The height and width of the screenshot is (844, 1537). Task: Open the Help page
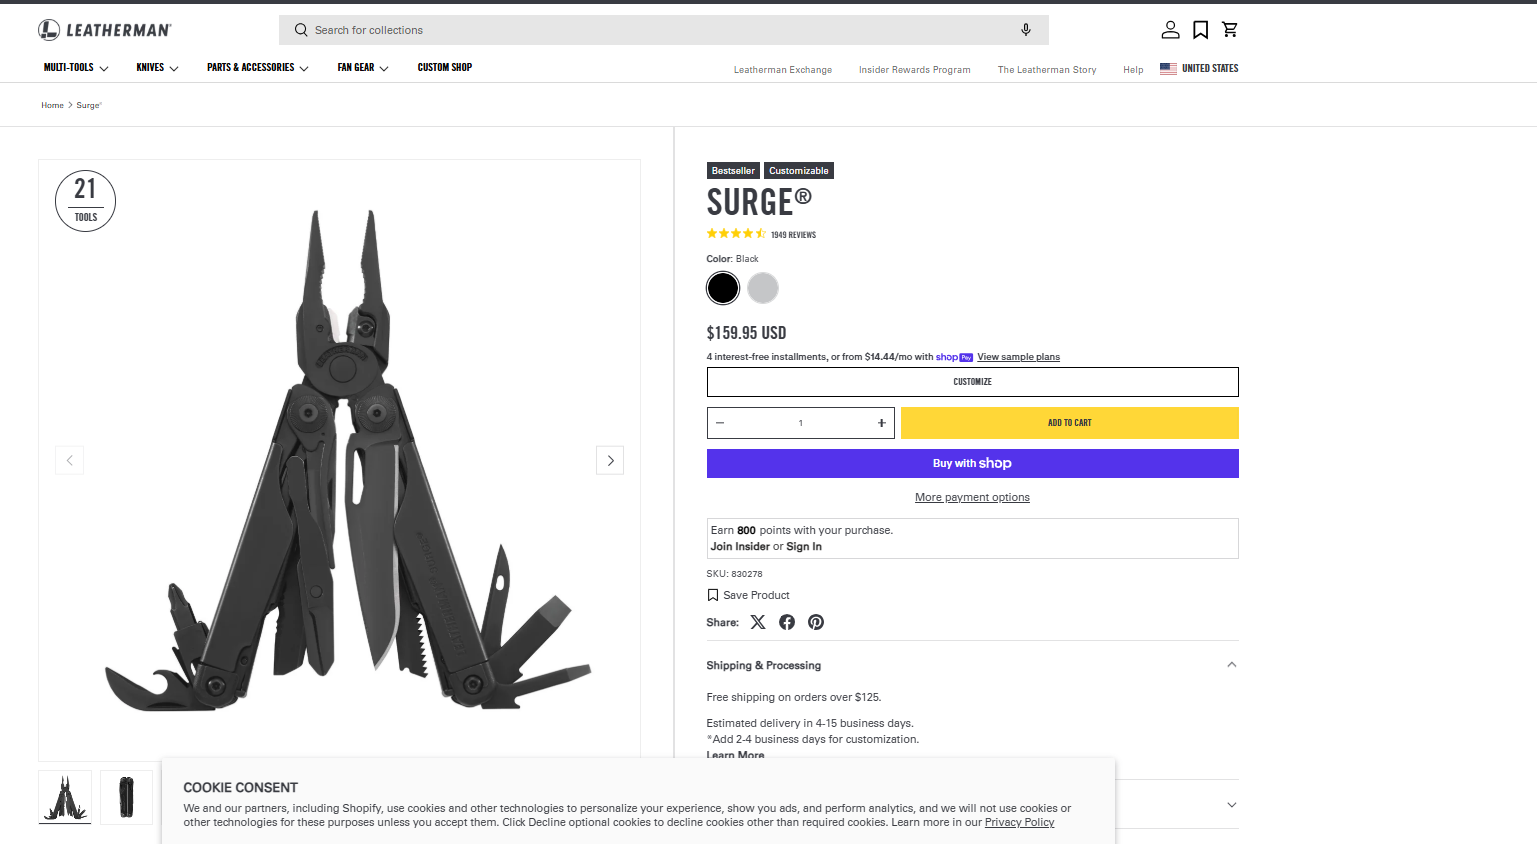[1133, 70]
